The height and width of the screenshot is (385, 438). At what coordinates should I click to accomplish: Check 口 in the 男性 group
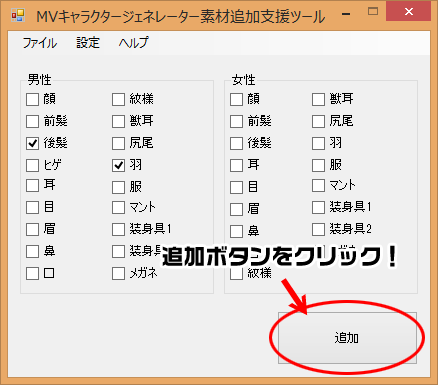coord(32,273)
